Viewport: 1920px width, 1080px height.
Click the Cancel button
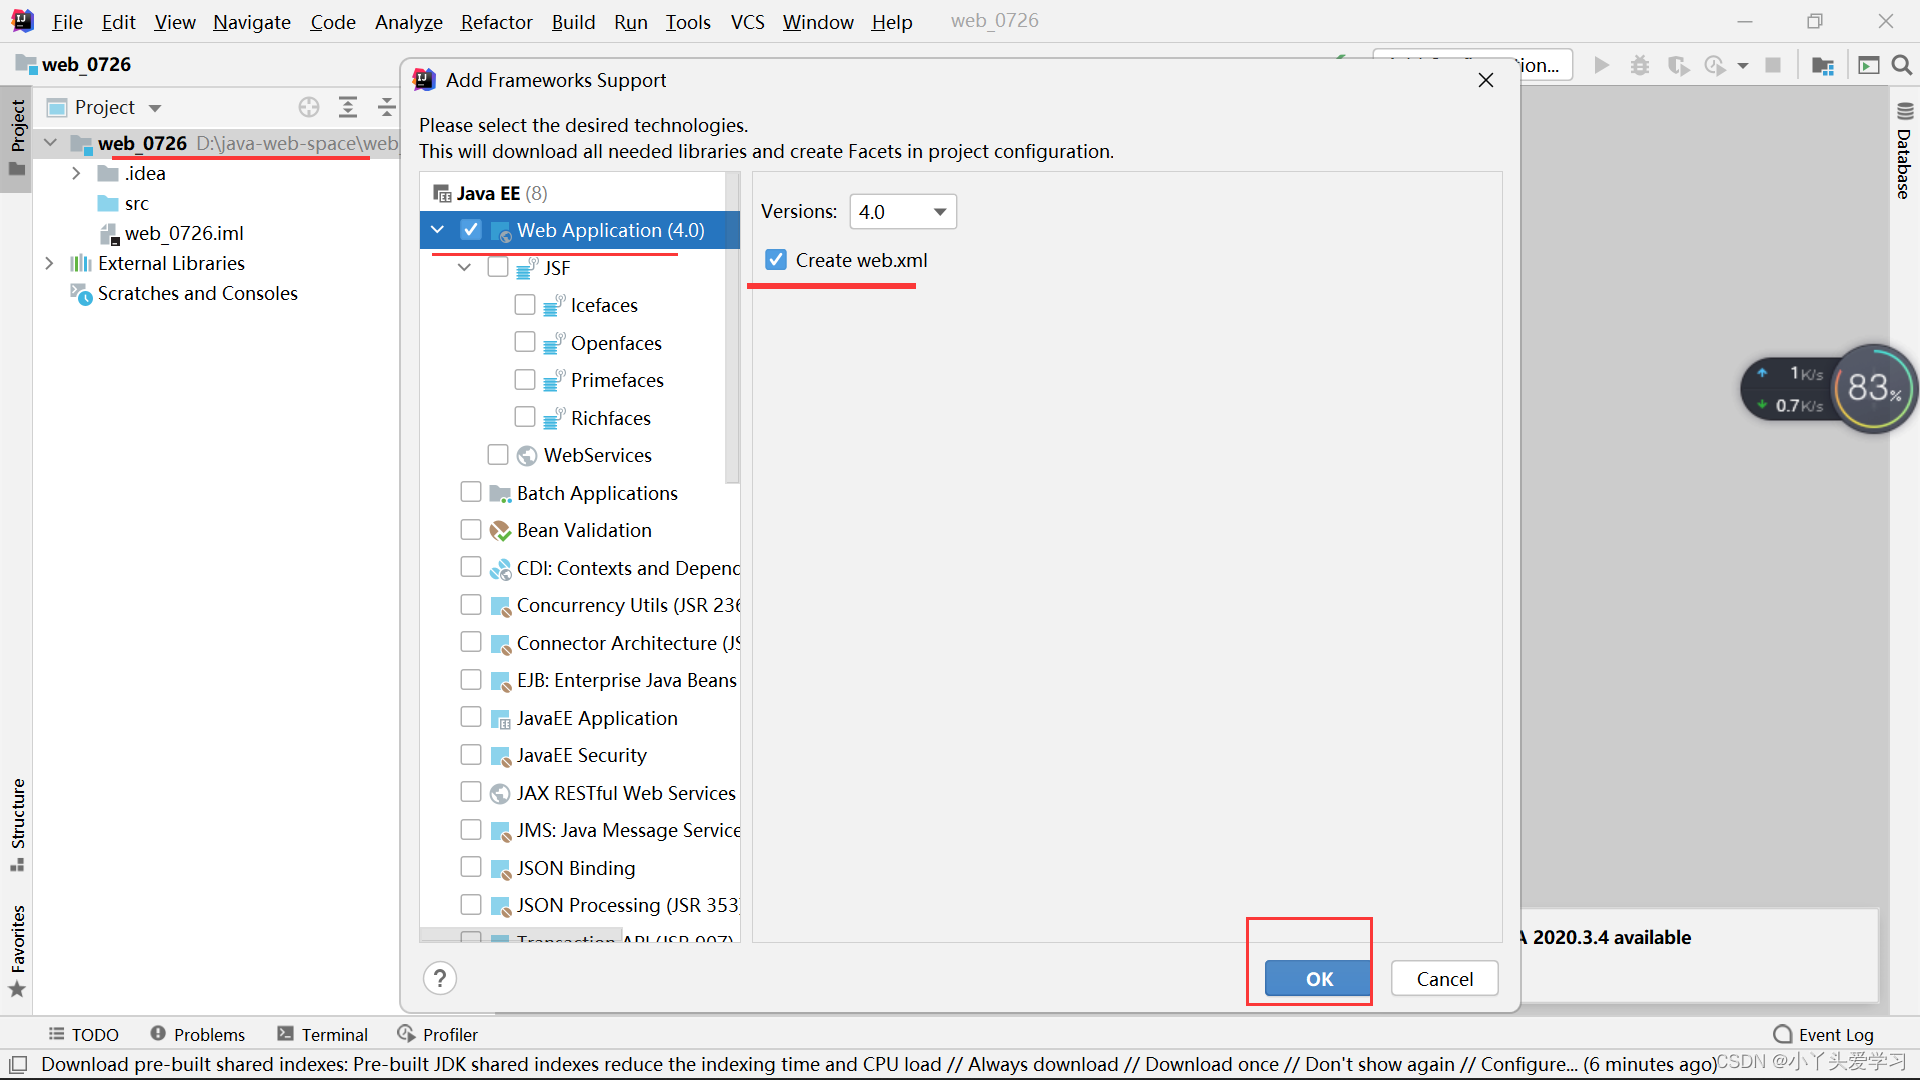pyautogui.click(x=1444, y=979)
